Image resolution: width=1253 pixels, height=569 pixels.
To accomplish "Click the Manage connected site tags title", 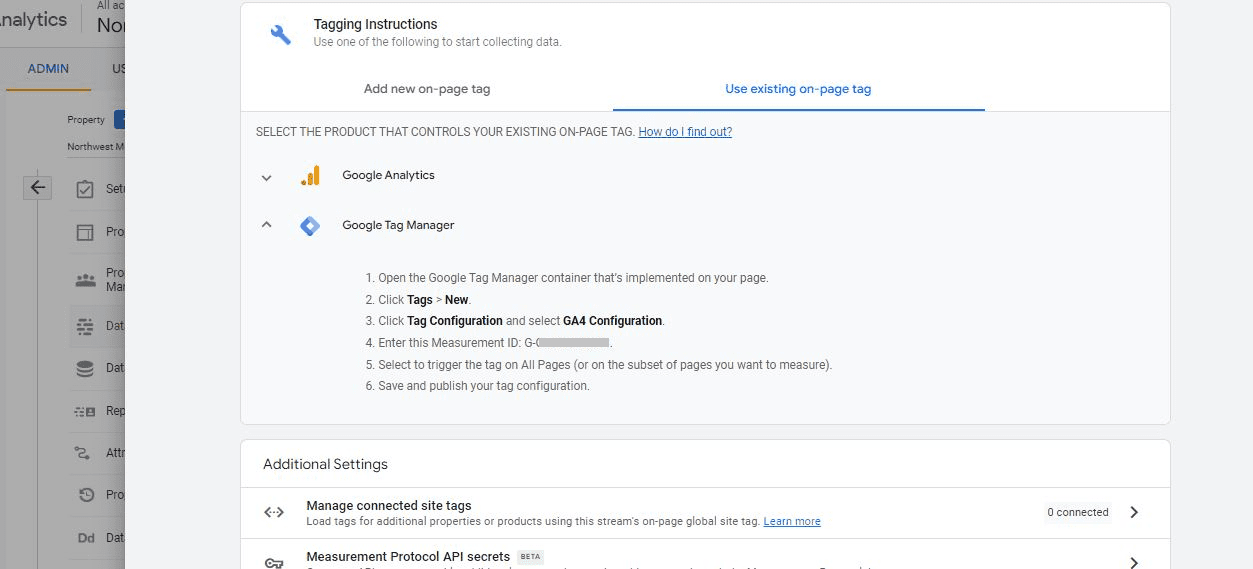I will (x=389, y=506).
